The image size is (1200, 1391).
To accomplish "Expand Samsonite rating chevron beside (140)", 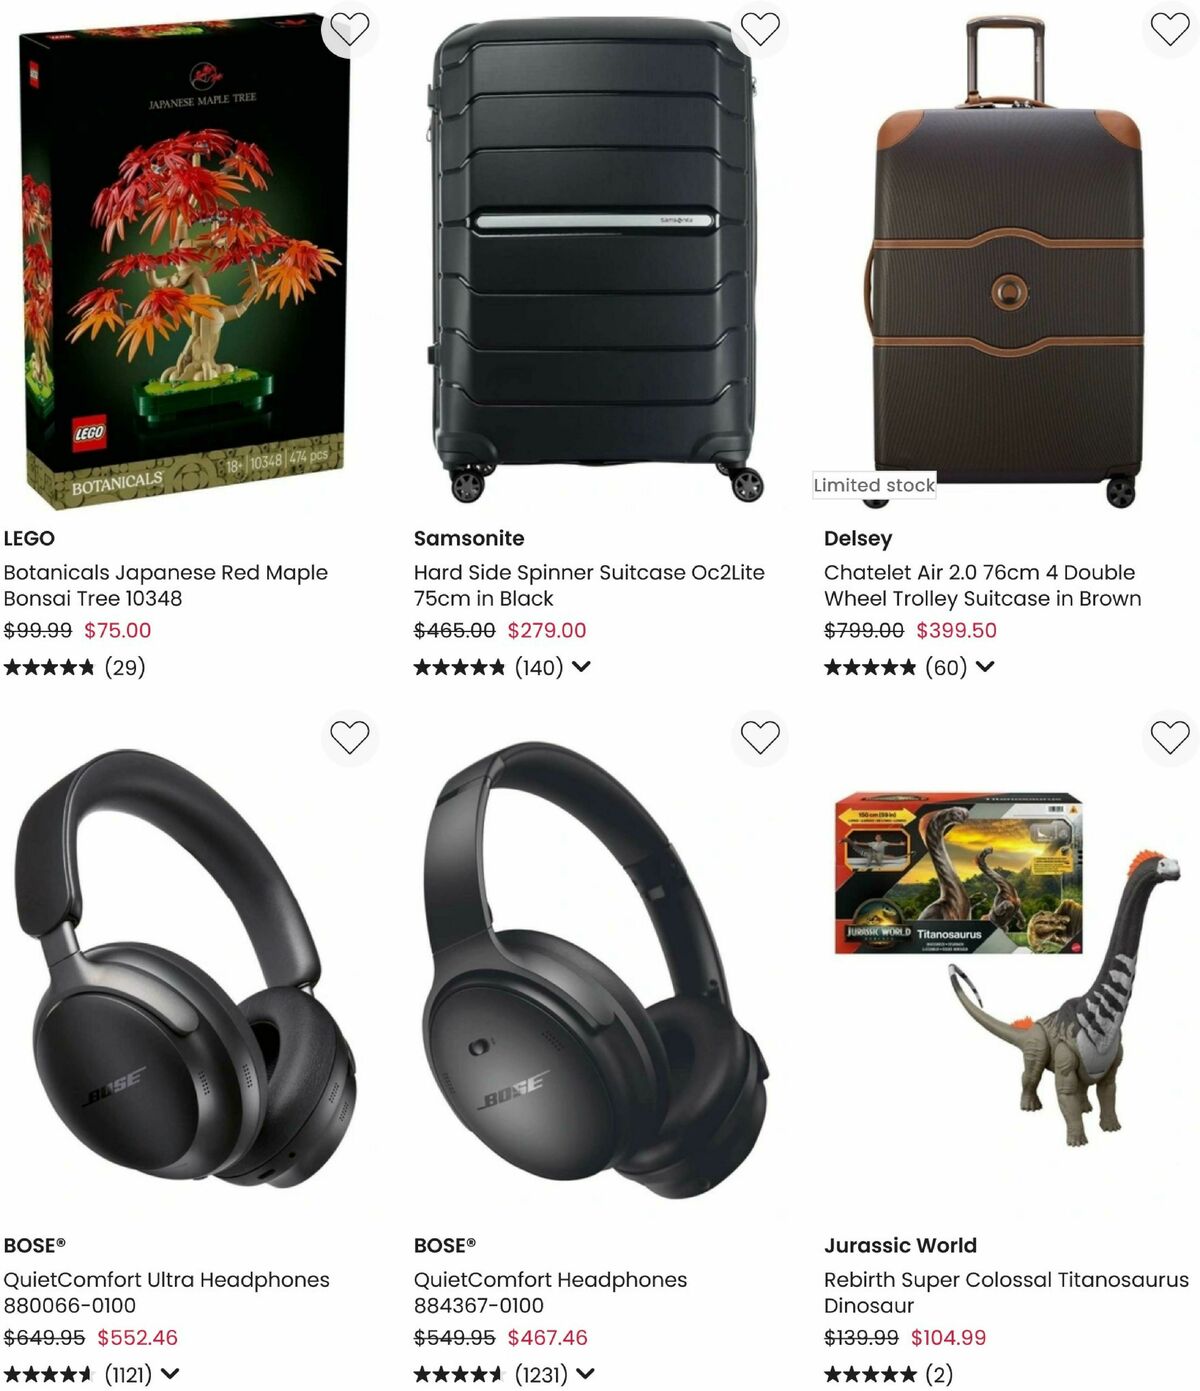I will [582, 667].
